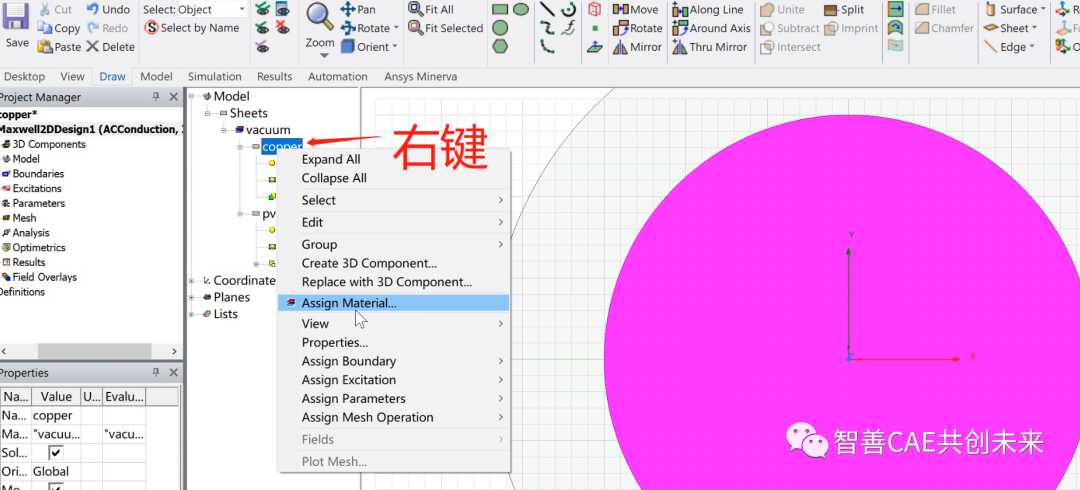Open the Sheet dropdown
1080x490 pixels.
[1034, 28]
